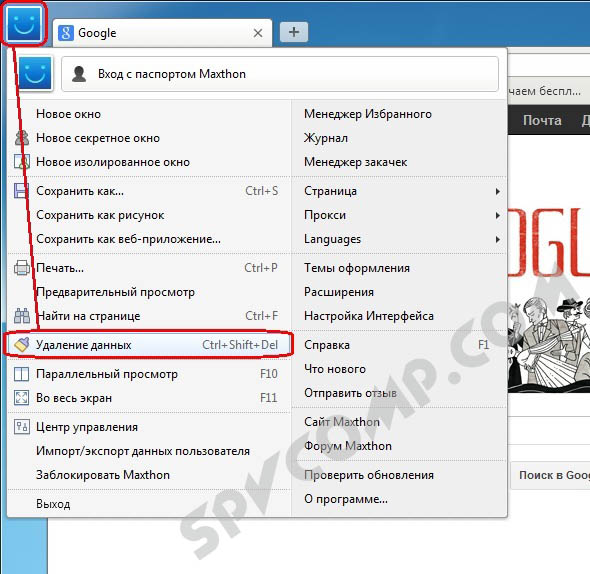Click the broom icon for Удаление данных
590x574 pixels.
[x=22, y=344]
